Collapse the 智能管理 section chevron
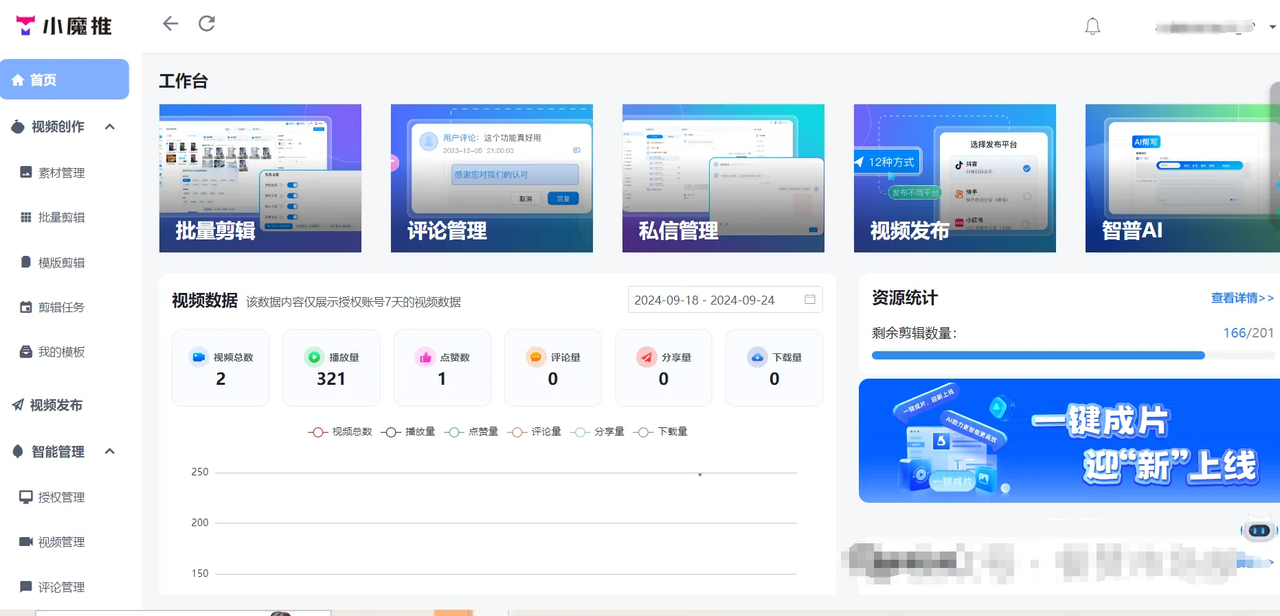 (x=109, y=451)
